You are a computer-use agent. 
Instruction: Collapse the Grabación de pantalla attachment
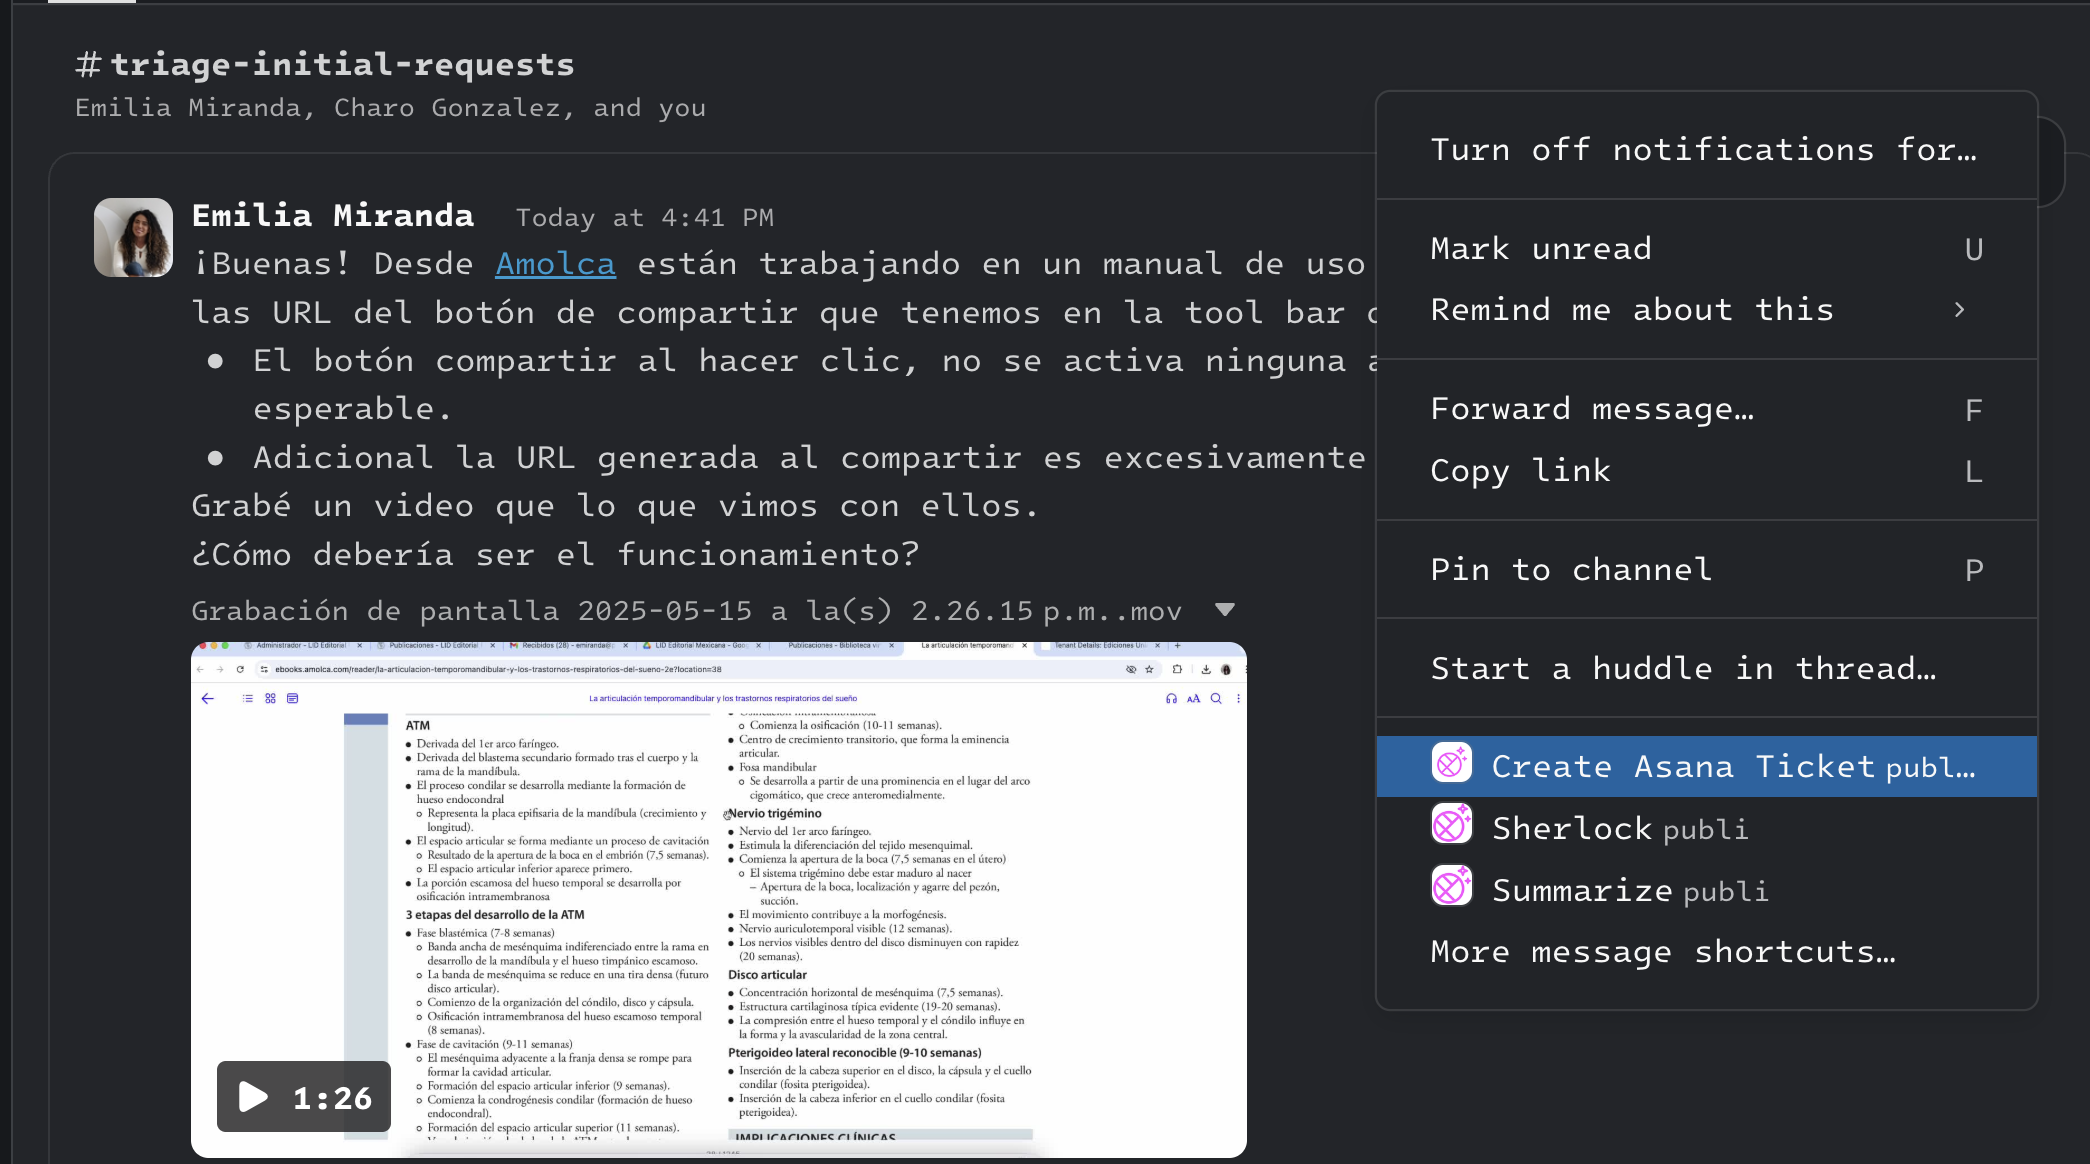pos(1226,610)
